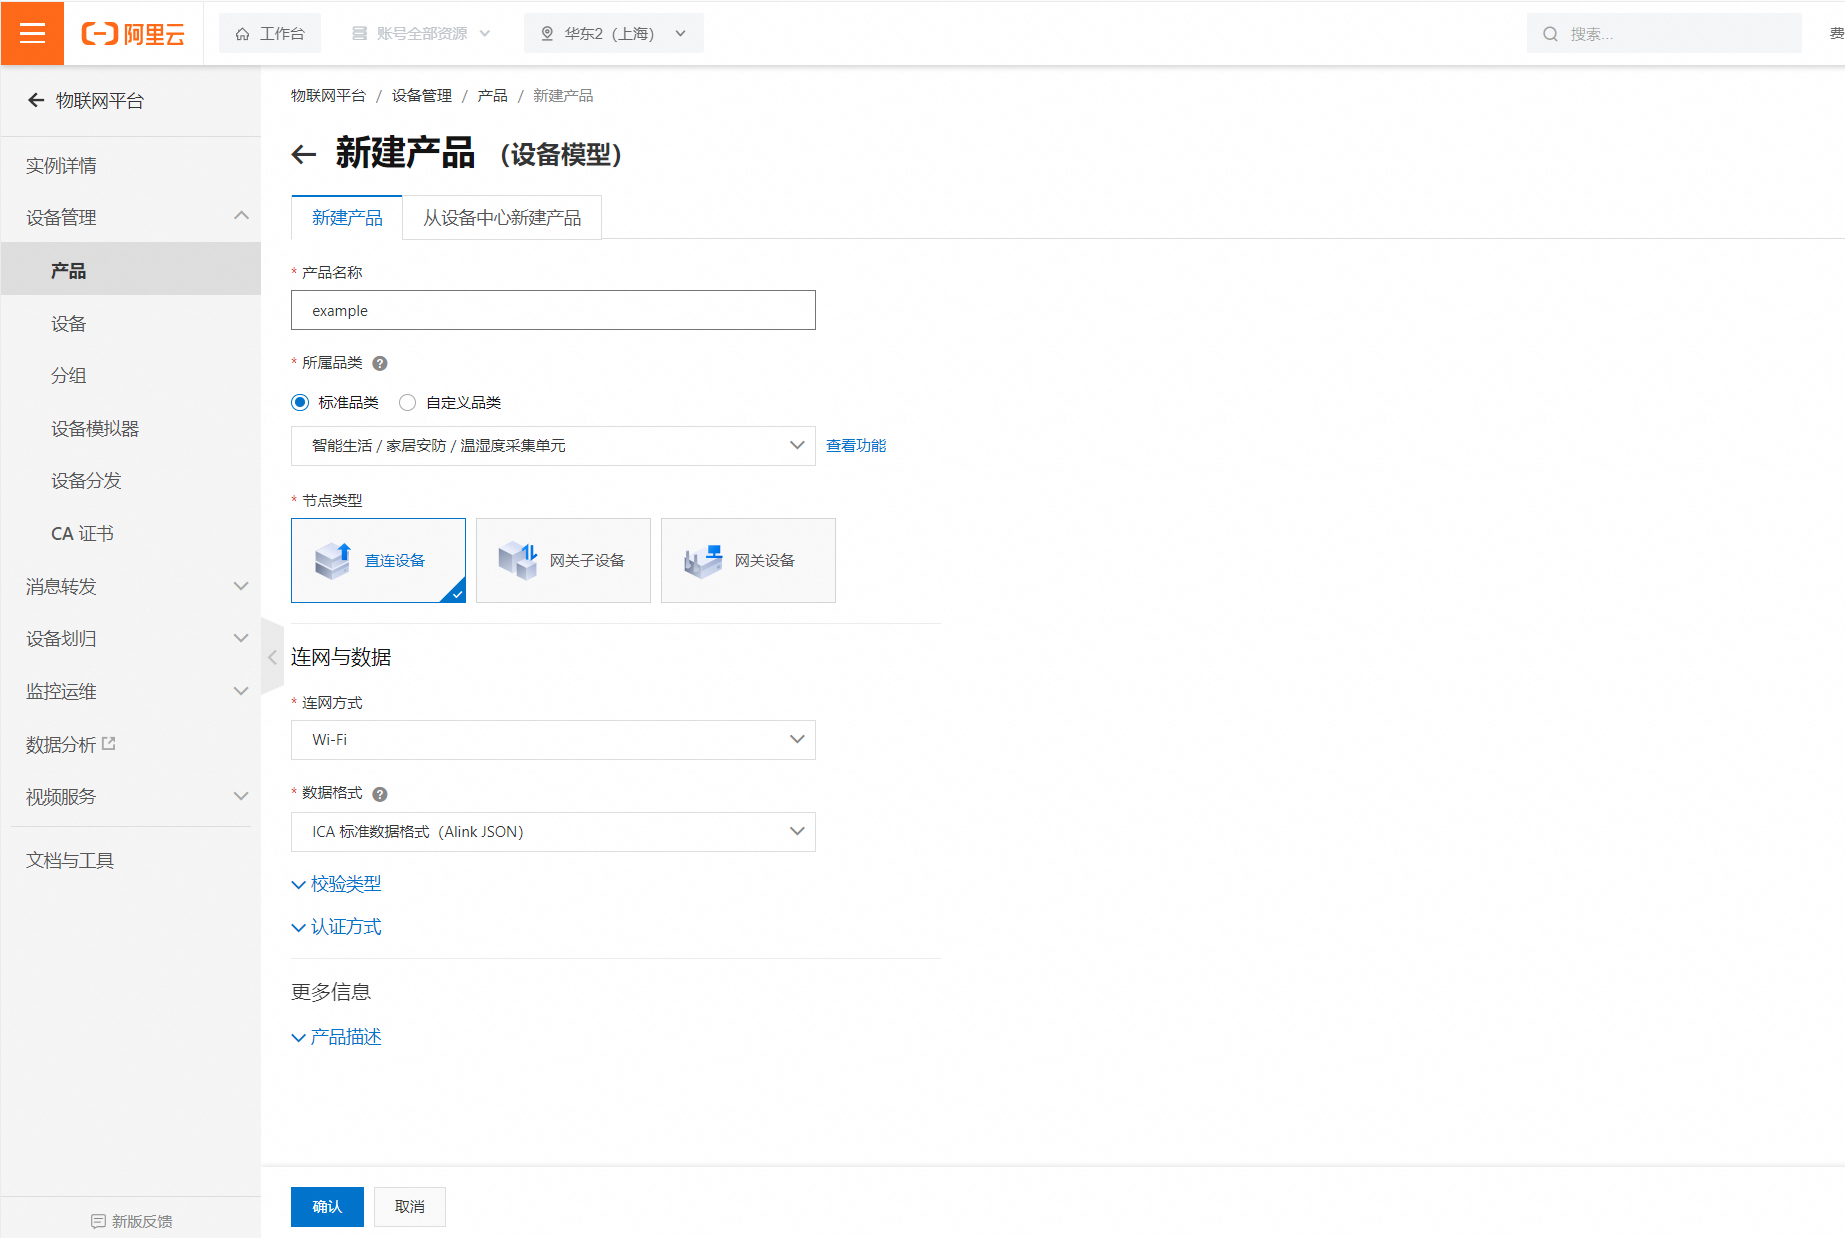Click the 设备管理 breadcrumb link
Screen dimensions: 1845x1238
(422, 95)
